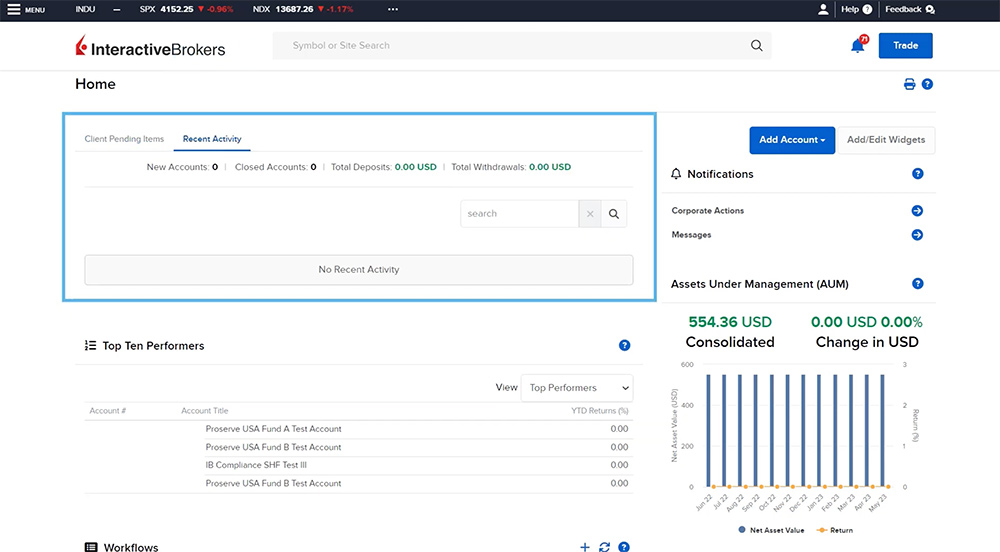Click the search magnifier in Recent Activity
The image size is (1000, 552).
(x=614, y=214)
